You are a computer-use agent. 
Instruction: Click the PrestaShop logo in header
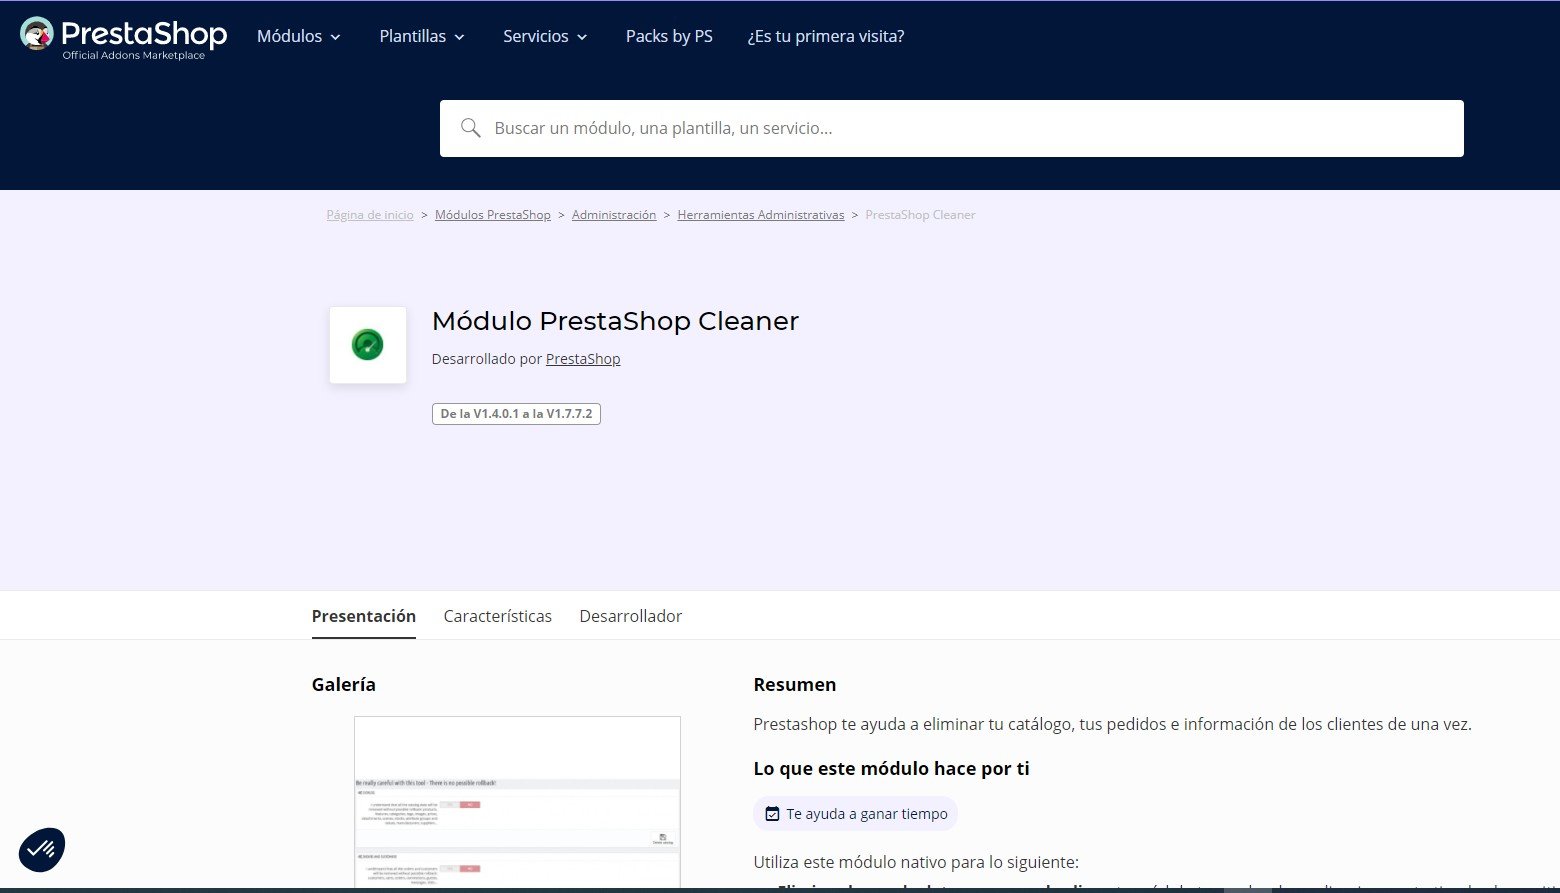(124, 37)
